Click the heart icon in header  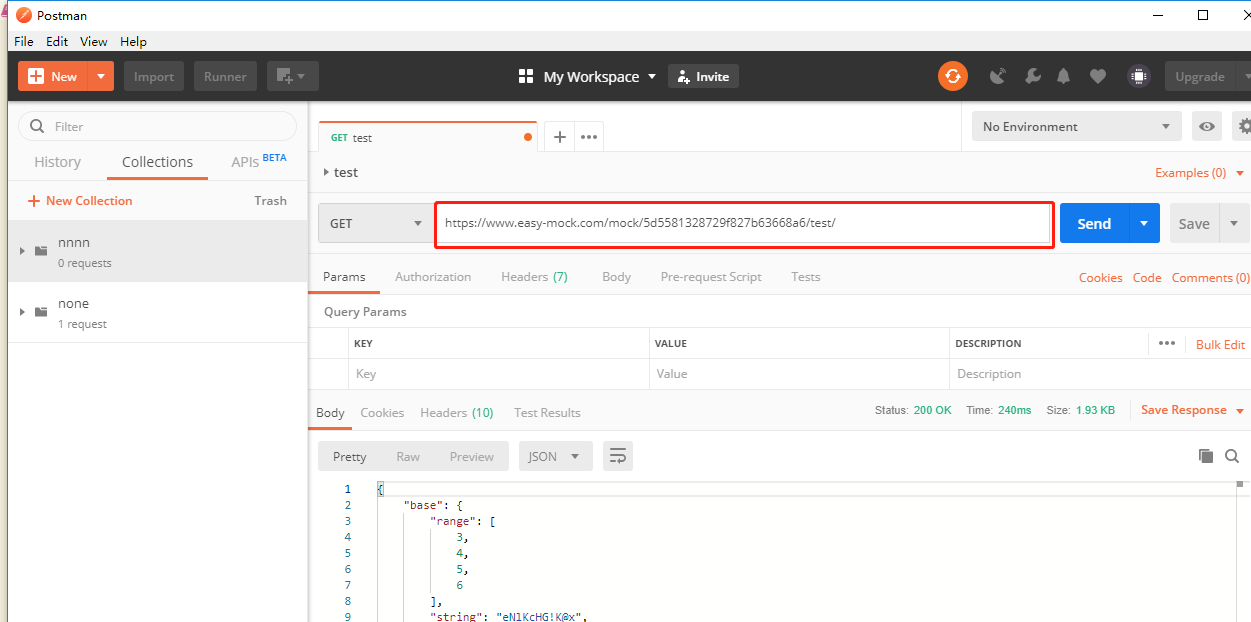pos(1098,76)
